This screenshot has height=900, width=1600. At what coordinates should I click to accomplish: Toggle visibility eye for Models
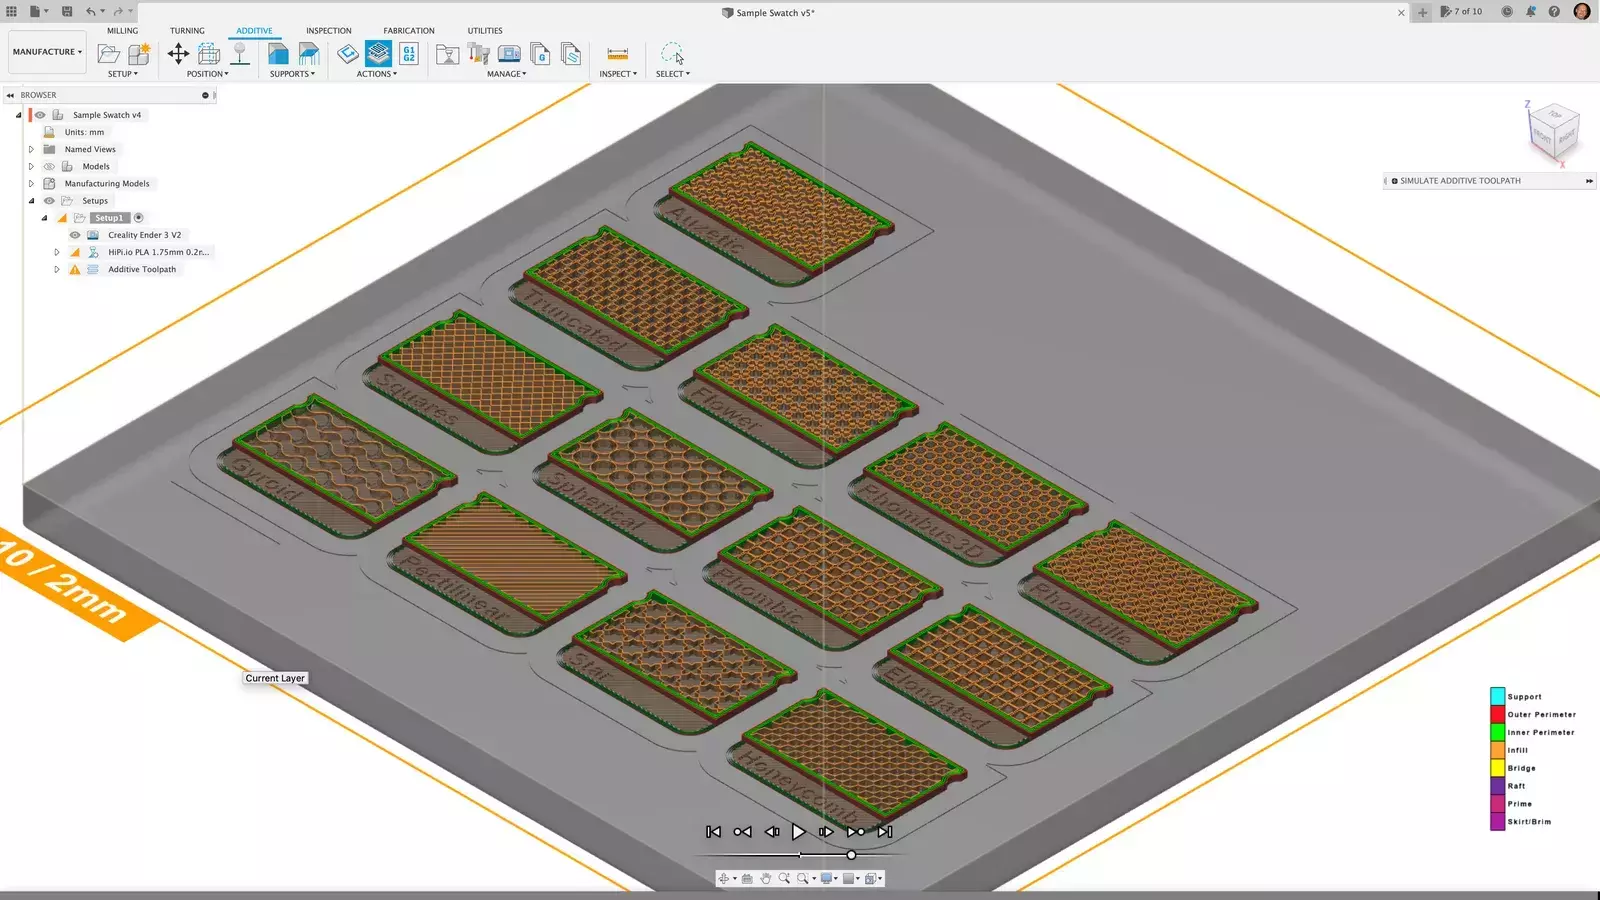pos(49,167)
